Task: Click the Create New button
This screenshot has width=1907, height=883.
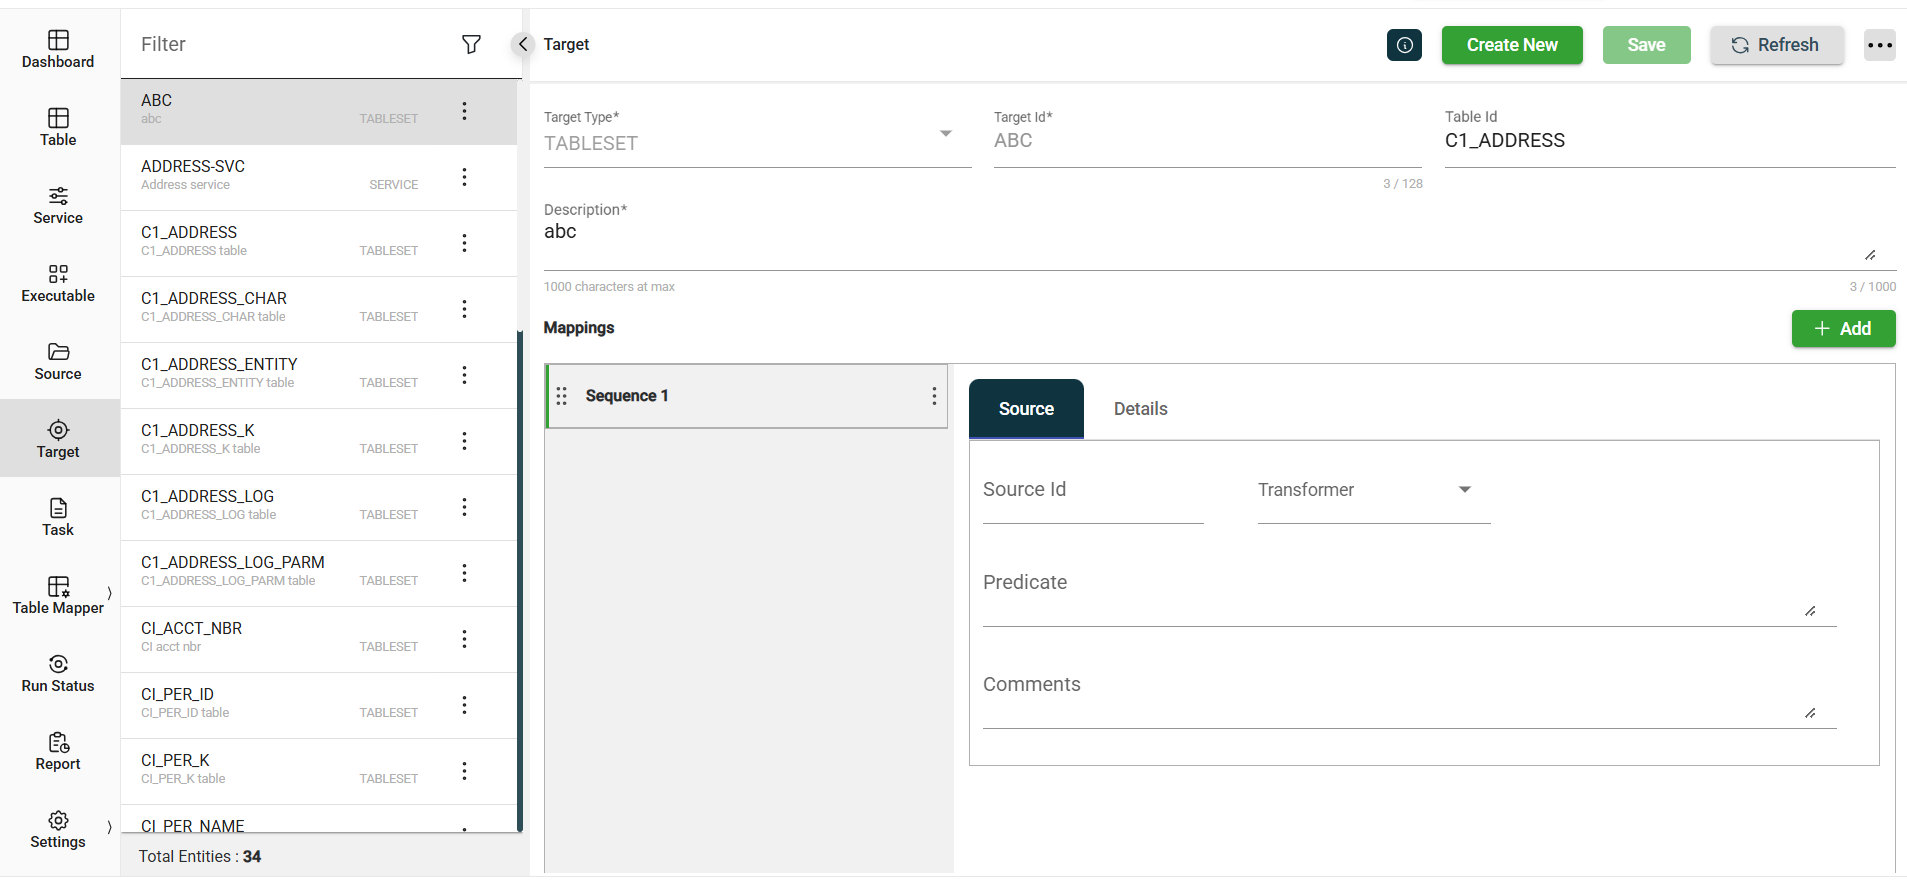Action: [x=1511, y=45]
